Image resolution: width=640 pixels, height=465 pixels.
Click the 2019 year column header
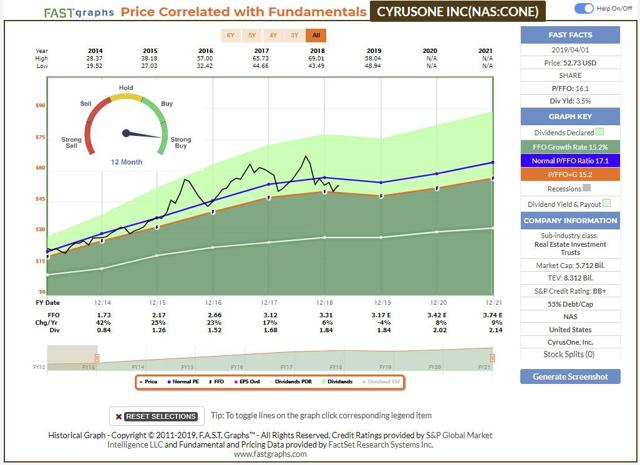[x=374, y=51]
